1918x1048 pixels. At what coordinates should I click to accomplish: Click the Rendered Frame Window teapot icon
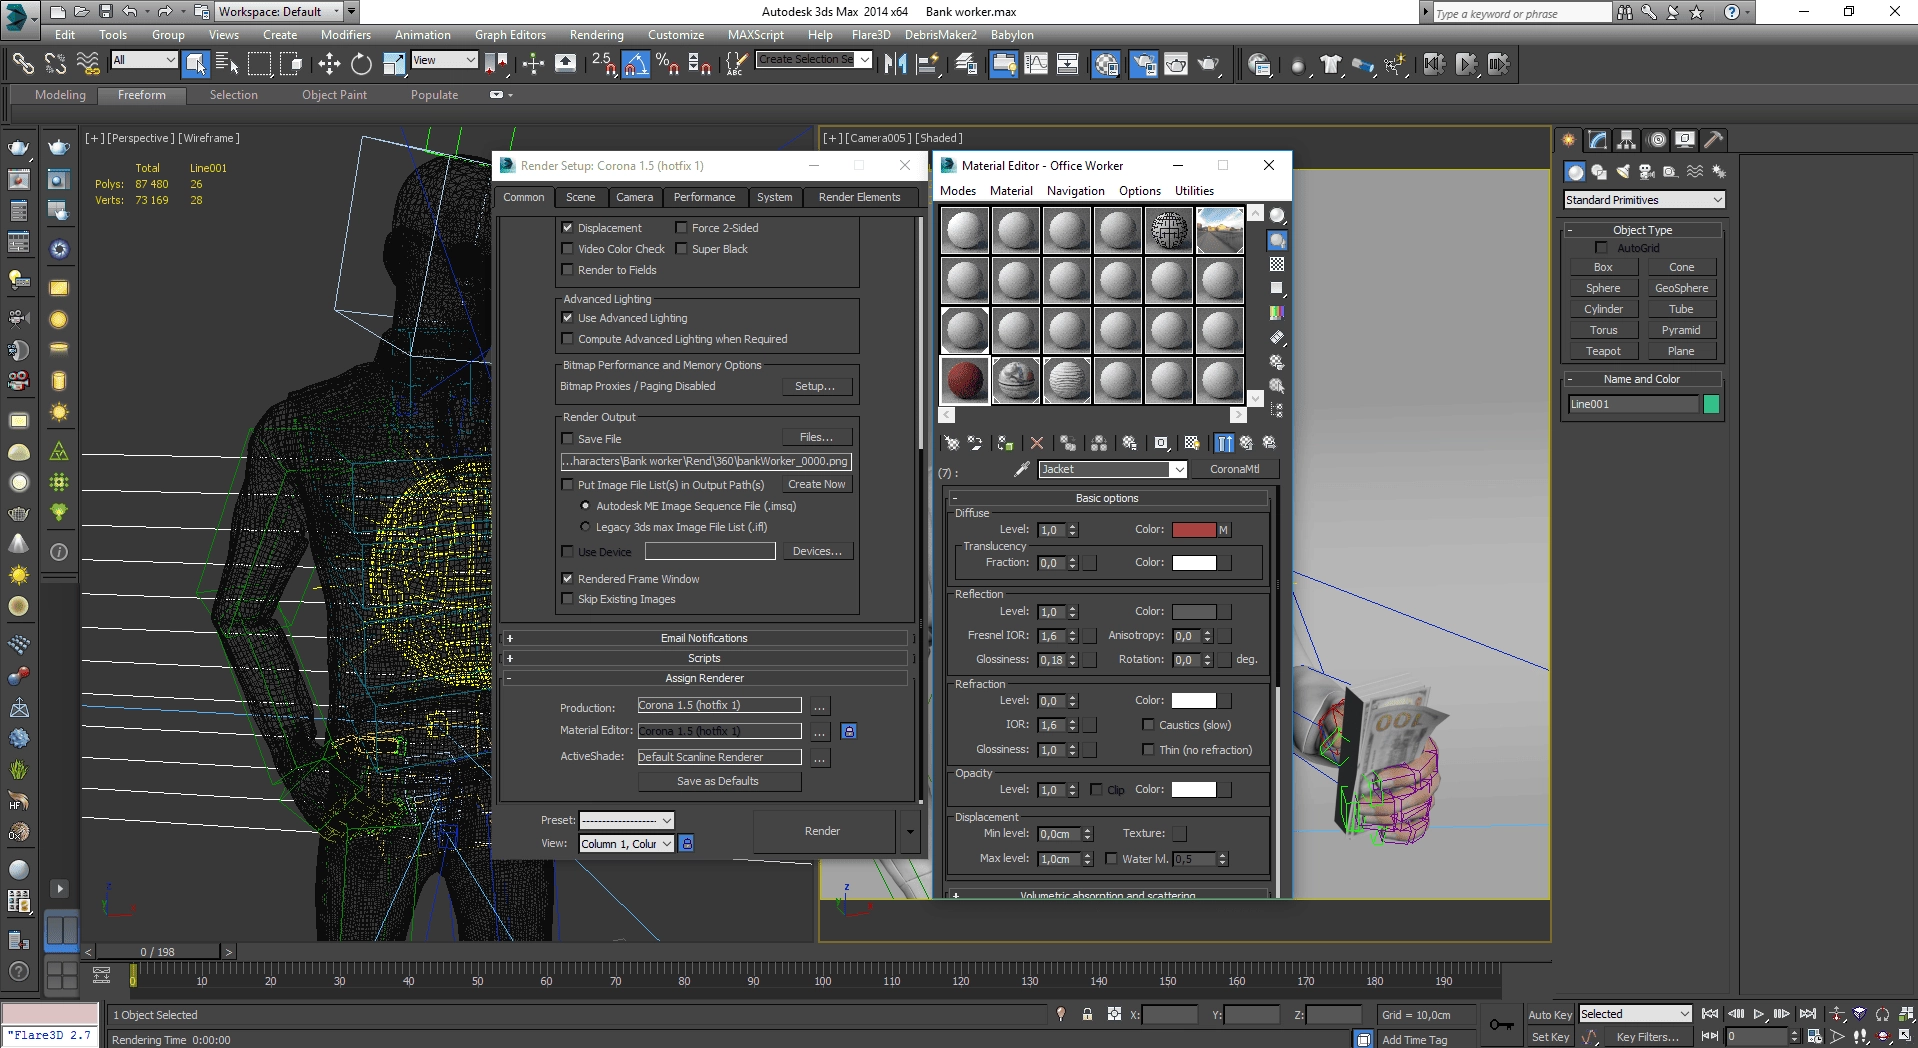(1176, 64)
